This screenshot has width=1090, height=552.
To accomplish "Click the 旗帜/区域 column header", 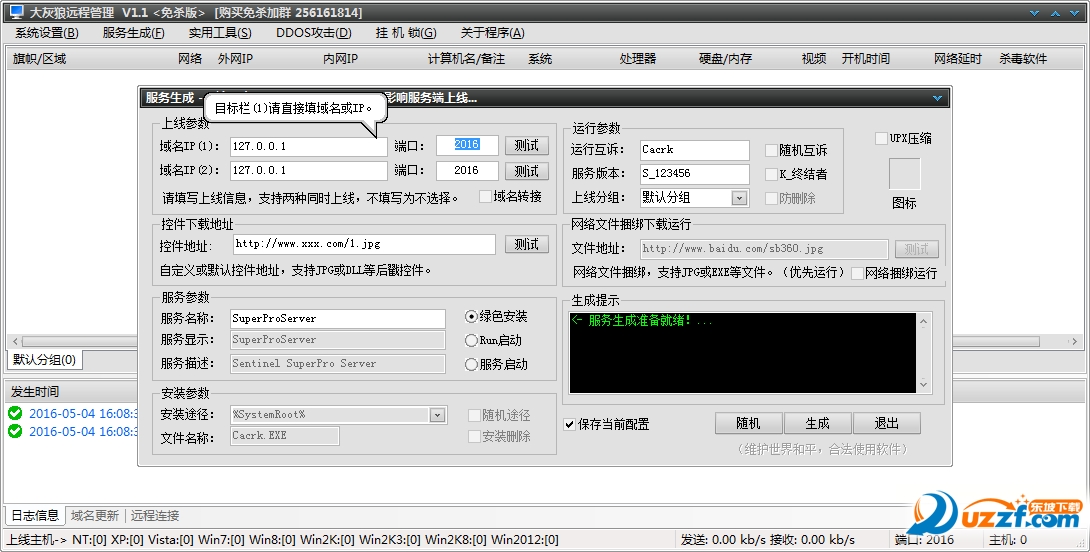I will coord(40,59).
